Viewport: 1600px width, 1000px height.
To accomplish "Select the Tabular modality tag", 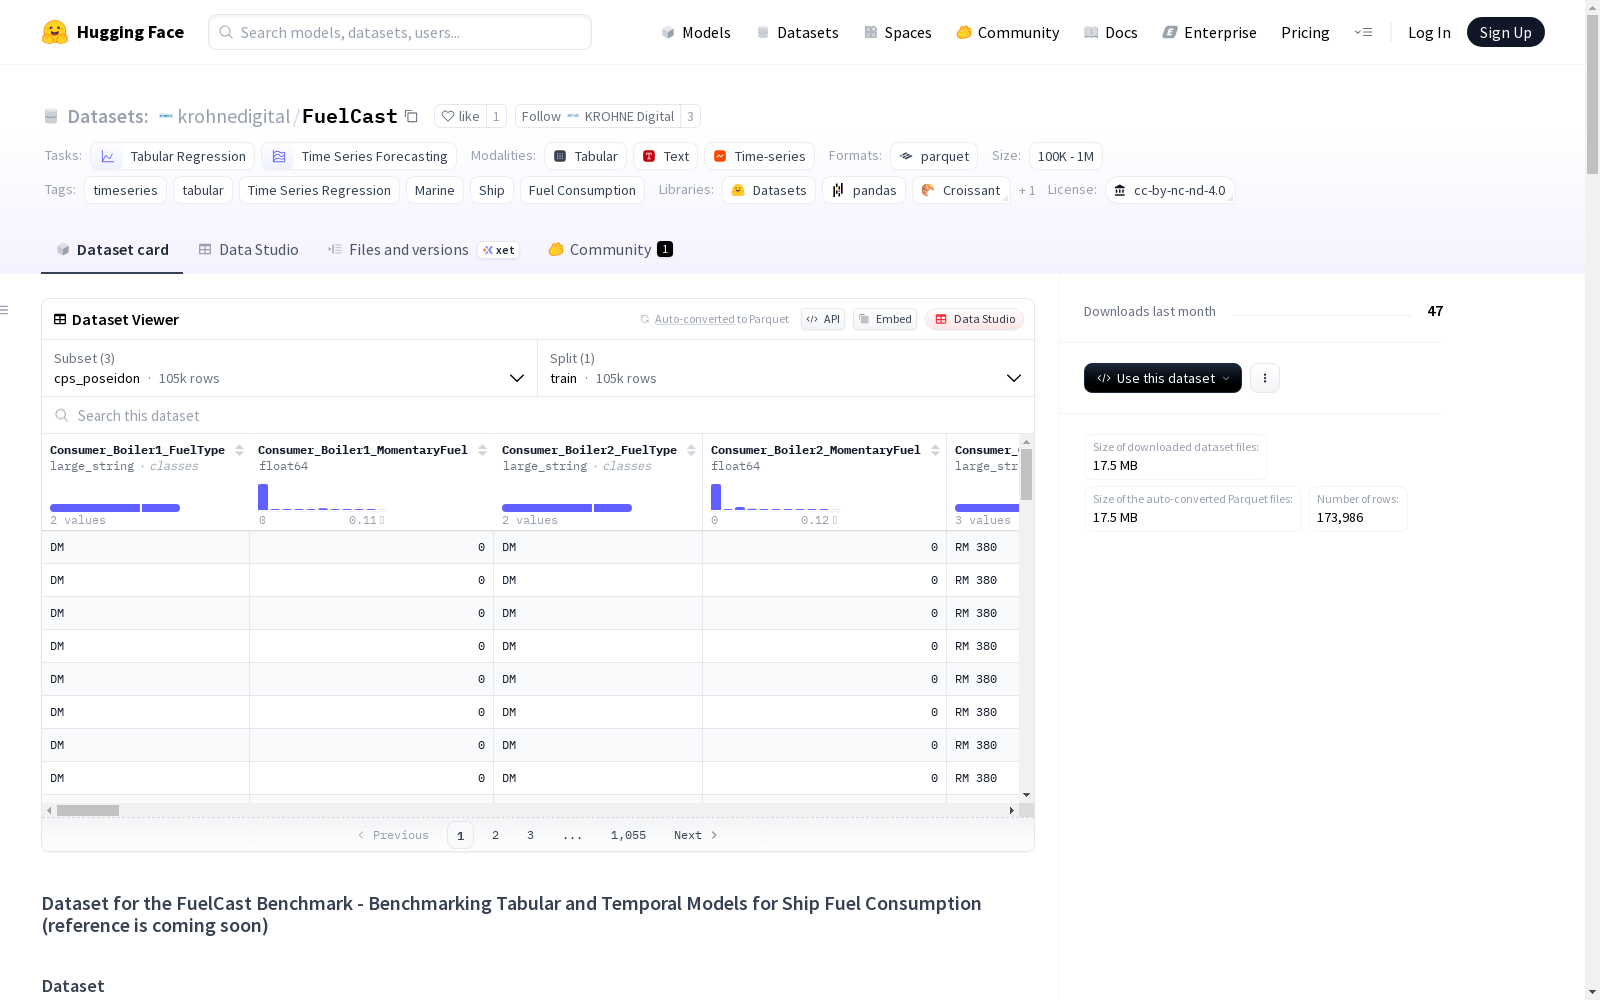I will (586, 156).
